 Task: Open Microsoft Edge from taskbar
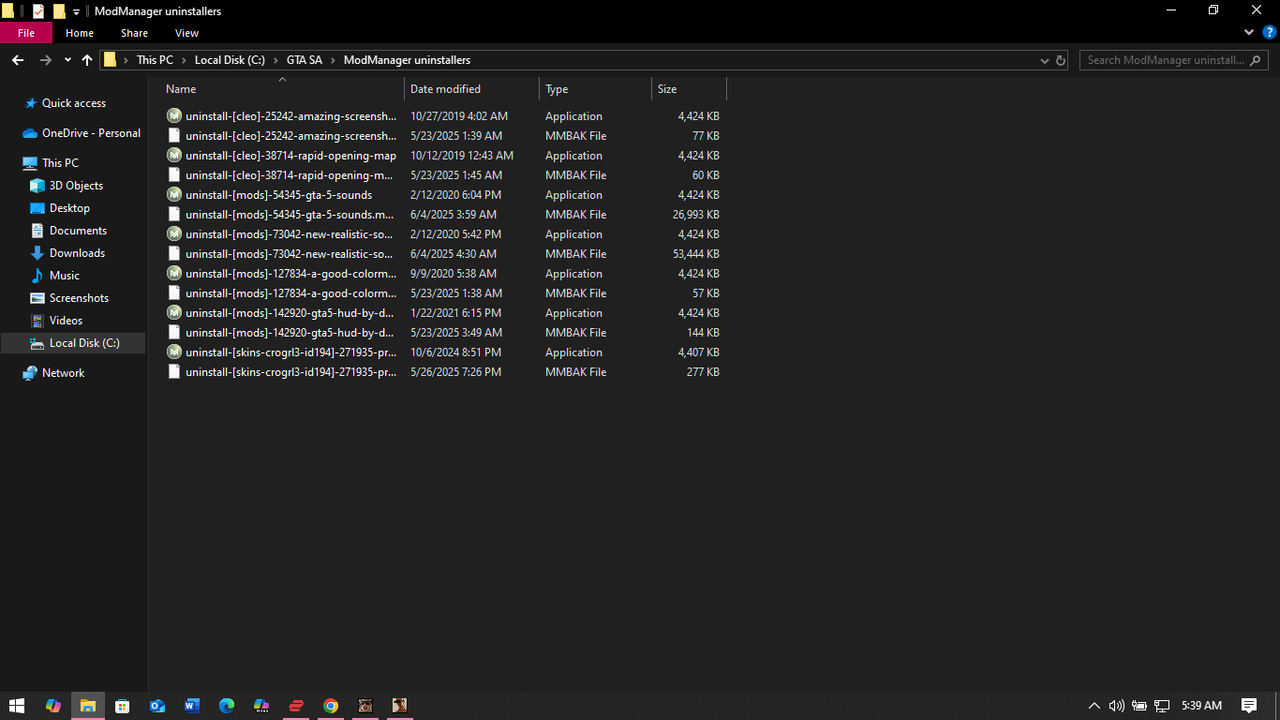click(x=227, y=706)
